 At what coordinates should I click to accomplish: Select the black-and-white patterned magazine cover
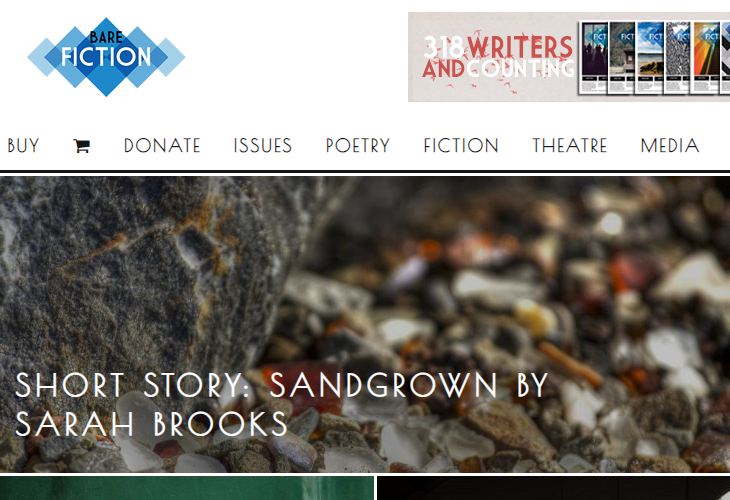[x=678, y=58]
